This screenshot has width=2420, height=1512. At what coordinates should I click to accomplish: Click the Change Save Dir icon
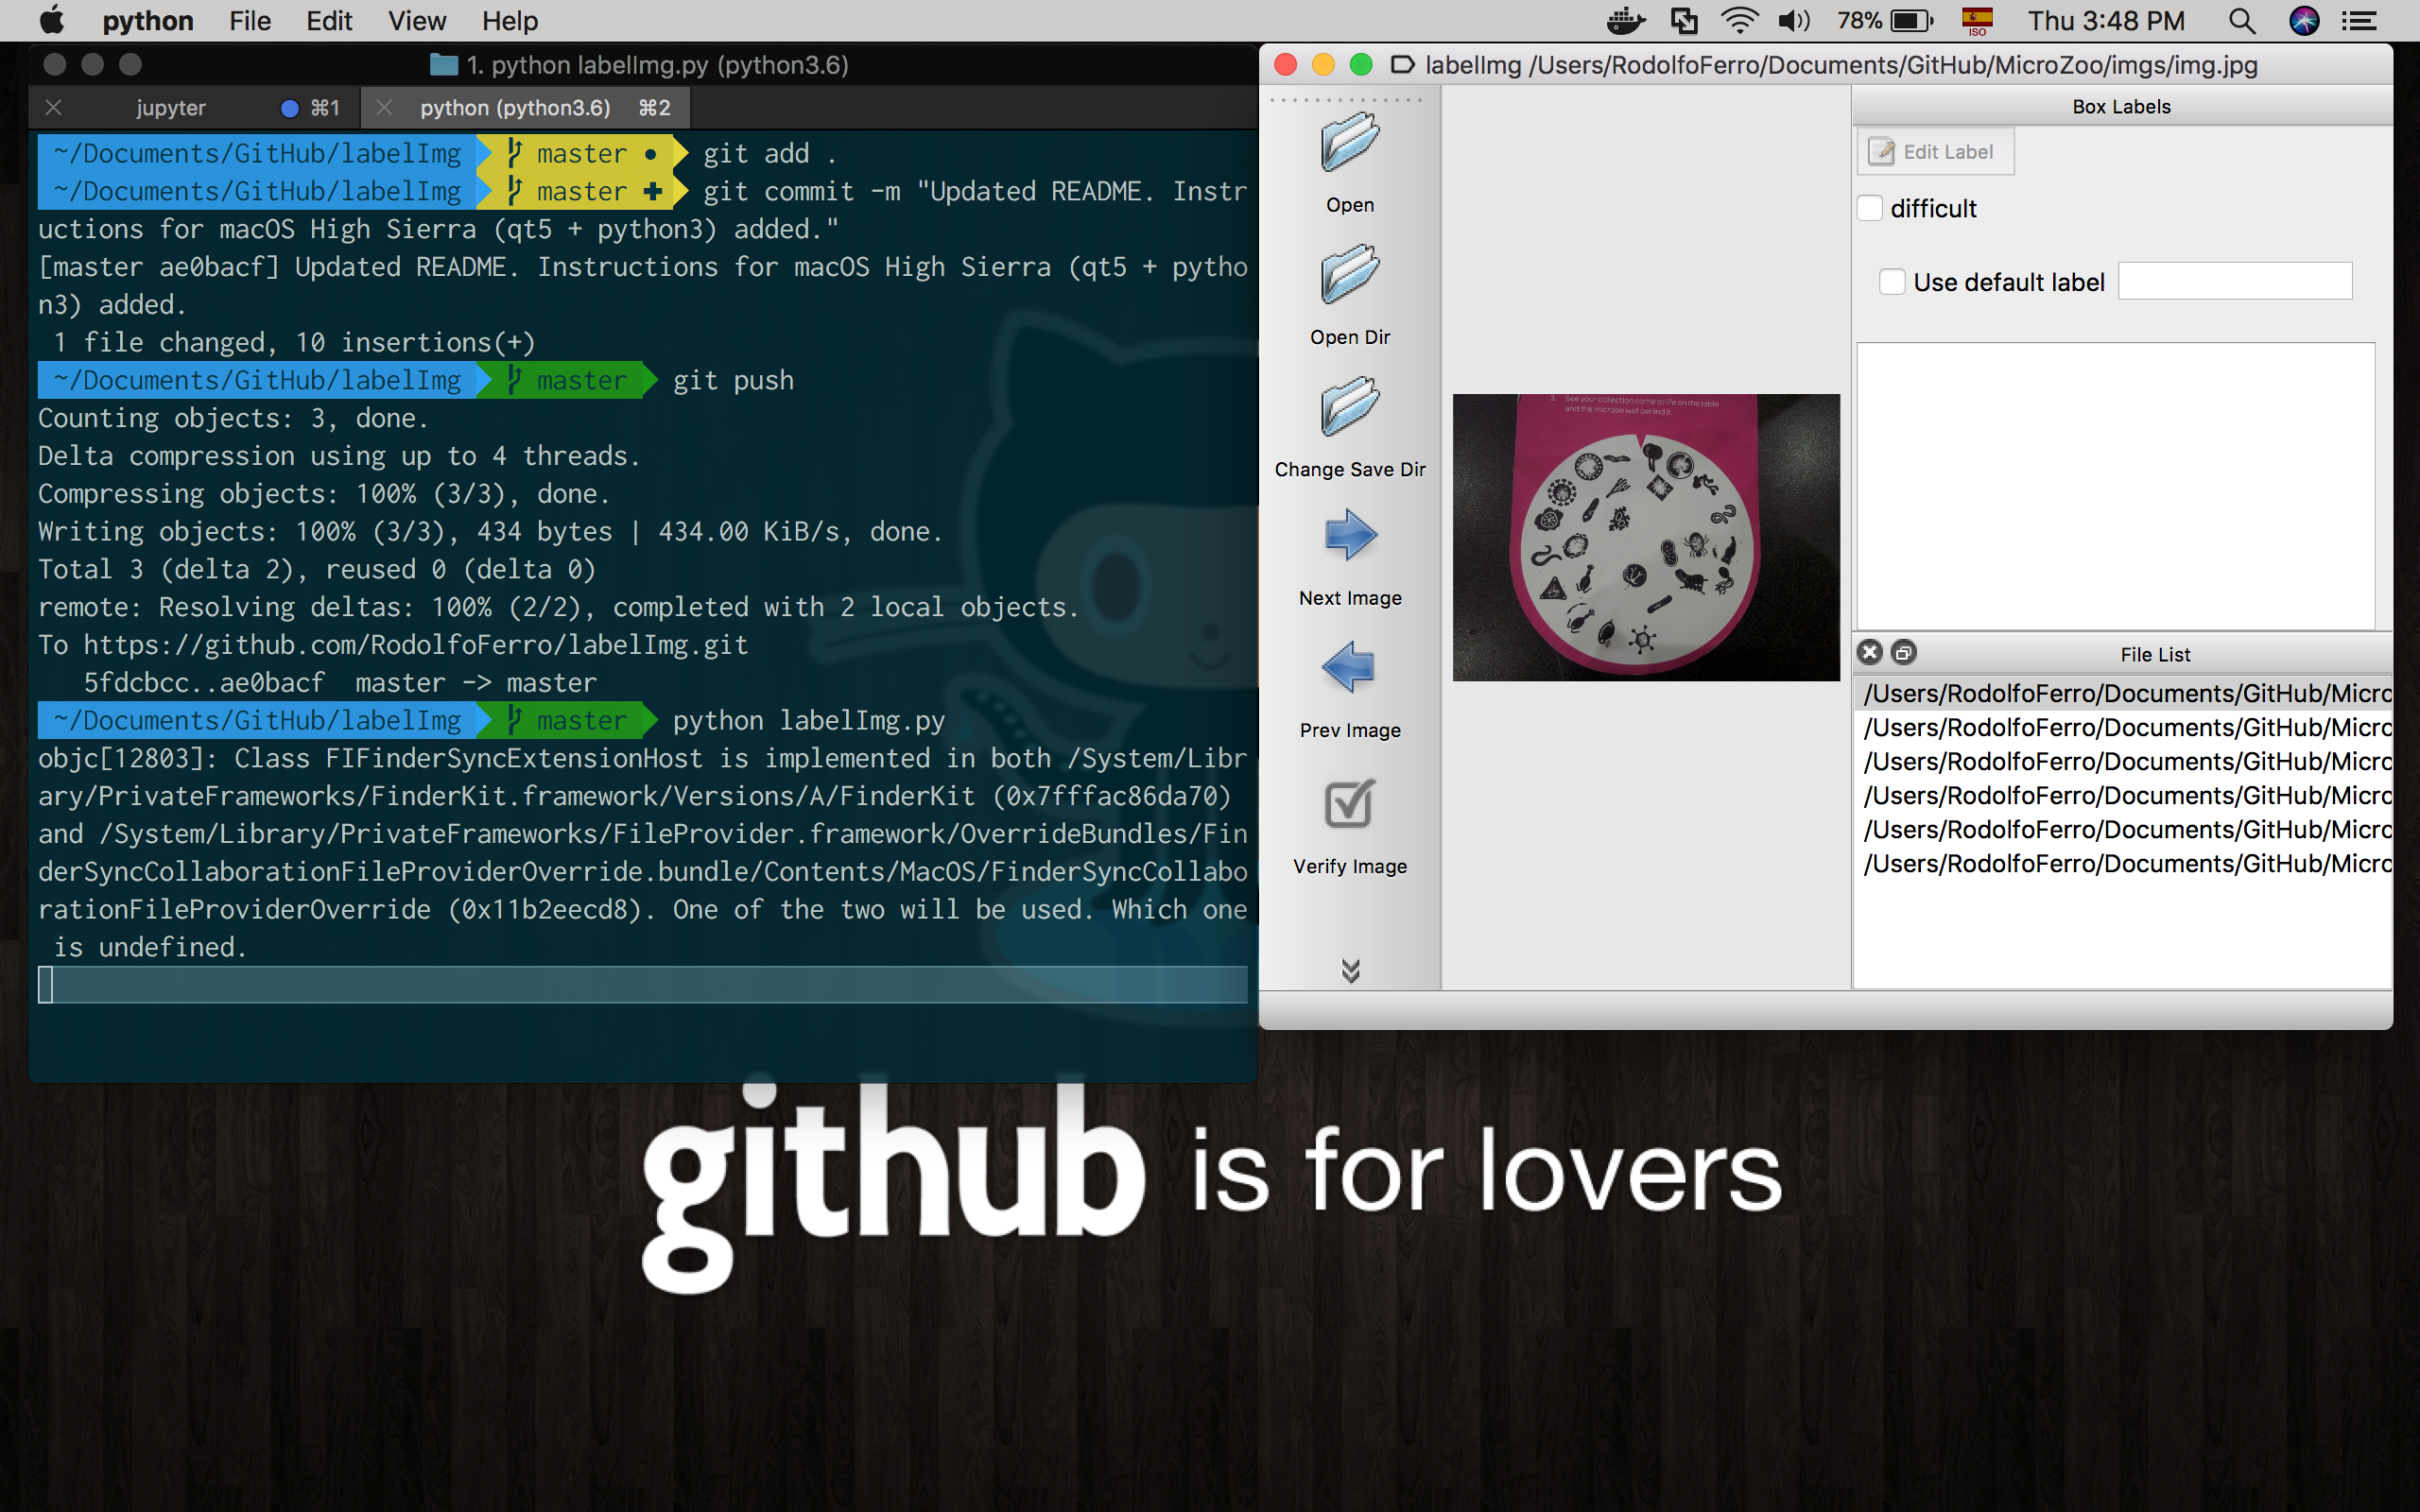coord(1349,407)
